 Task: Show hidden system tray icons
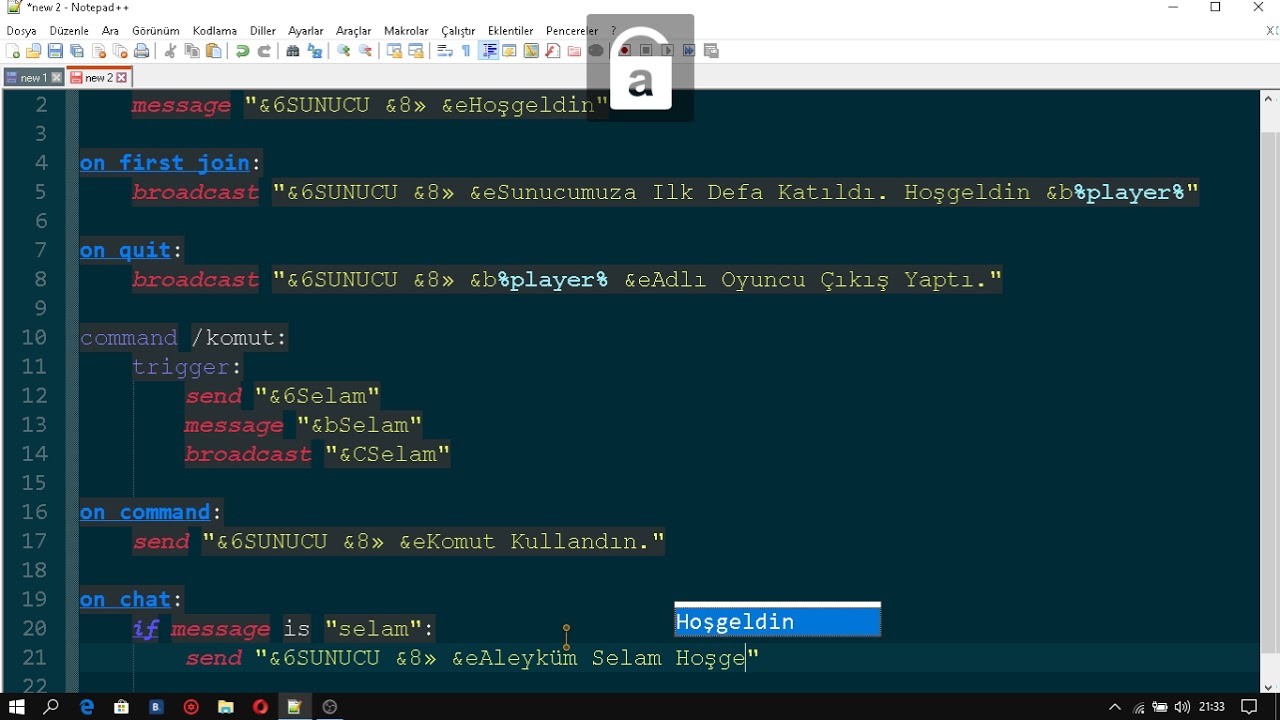pos(1115,707)
